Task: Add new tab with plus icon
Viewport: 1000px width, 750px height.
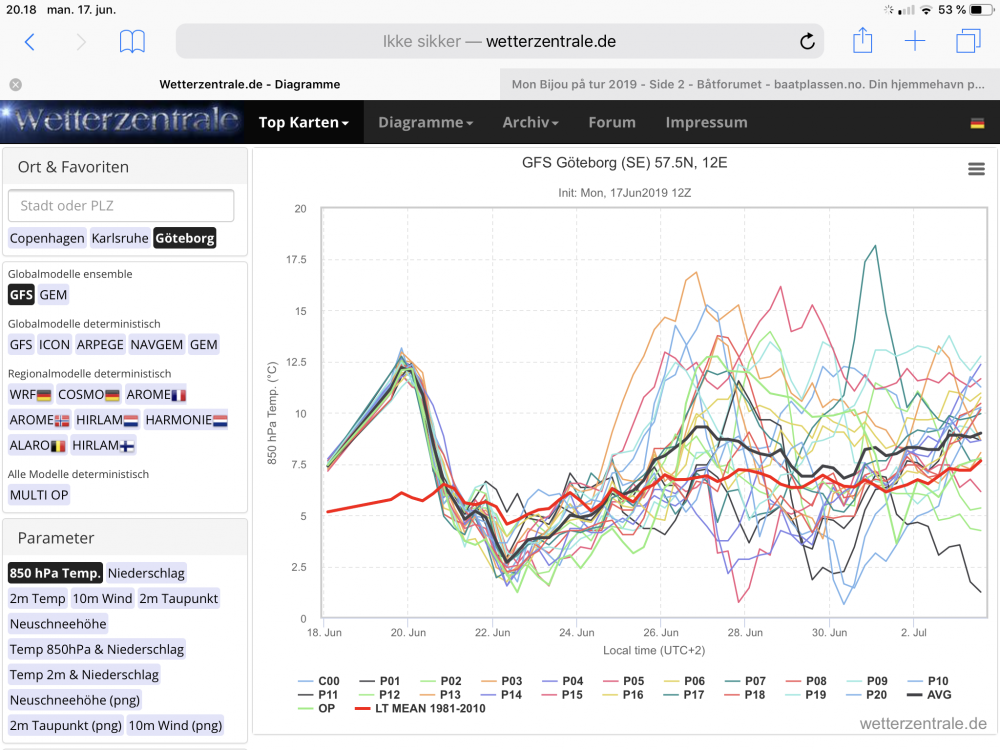Action: (x=915, y=41)
